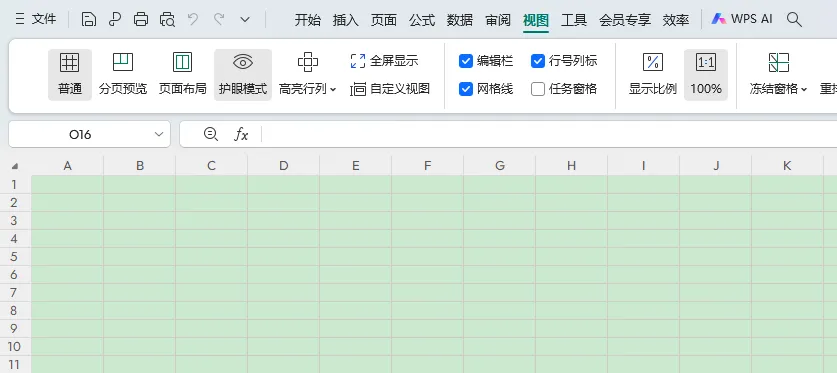This screenshot has height=373, width=837.
Task: Select row 5 header
Action: click(x=15, y=257)
